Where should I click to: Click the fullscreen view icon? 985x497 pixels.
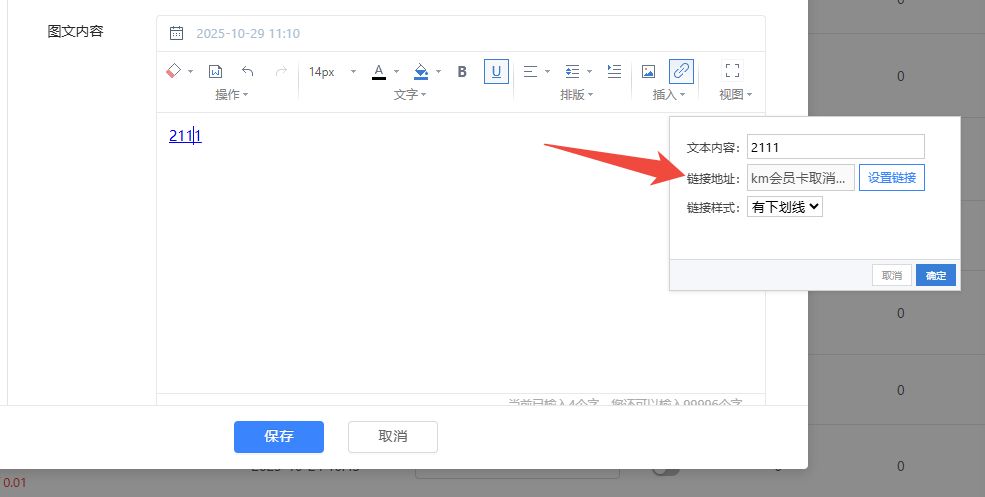pos(732,71)
